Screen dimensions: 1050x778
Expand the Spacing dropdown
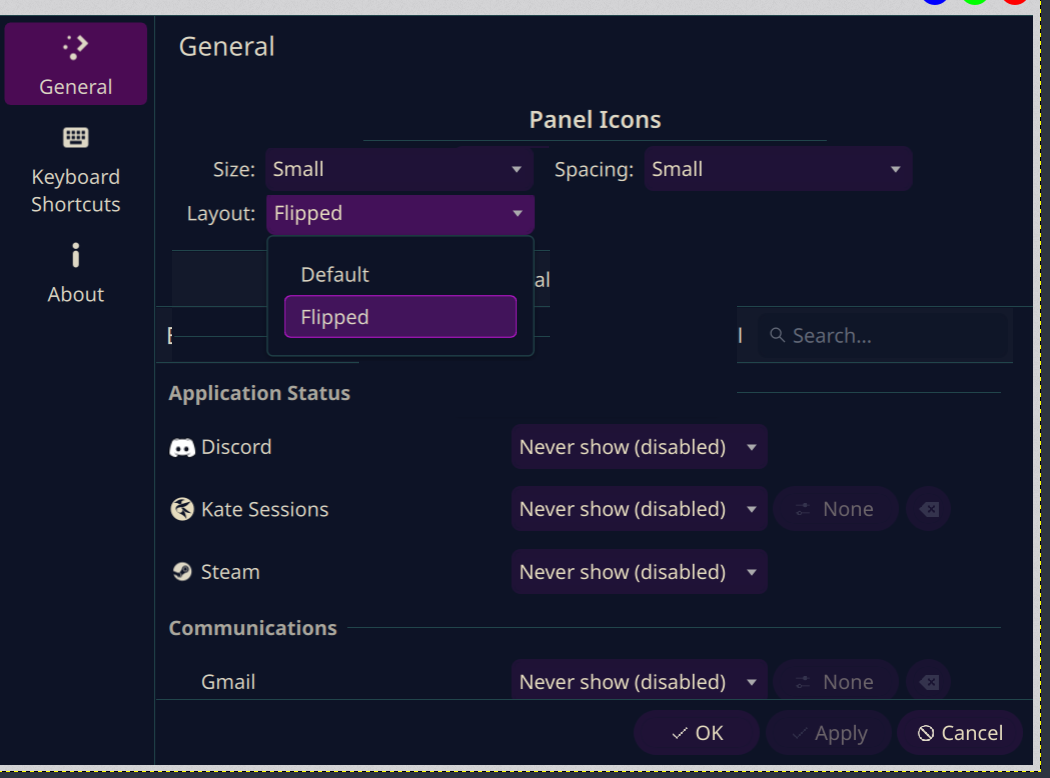pos(777,170)
